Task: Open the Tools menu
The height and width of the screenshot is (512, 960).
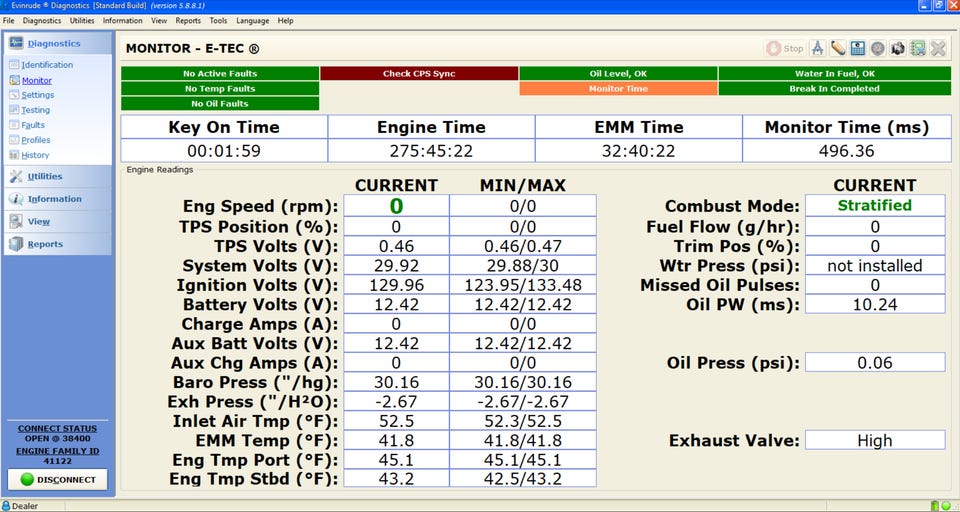Action: pos(219,21)
